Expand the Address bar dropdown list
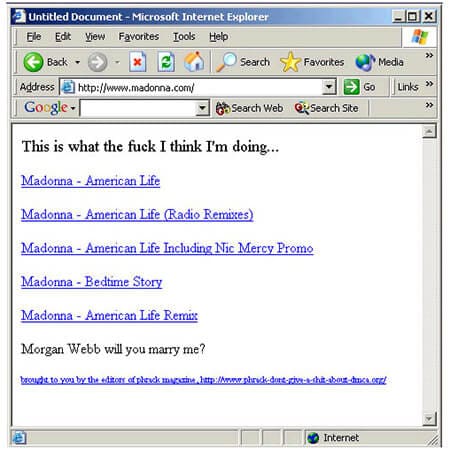The height and width of the screenshot is (450, 450). (x=329, y=87)
